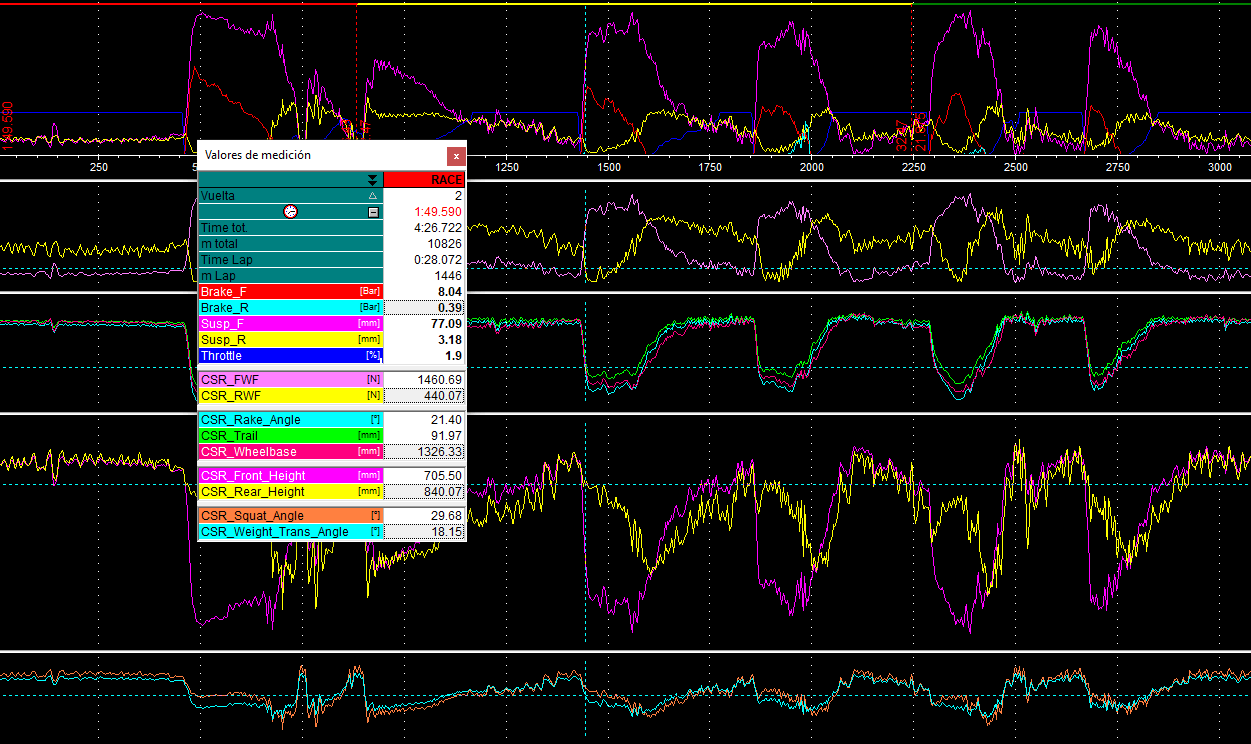Select the cyan Brake_R channel row

290,308
